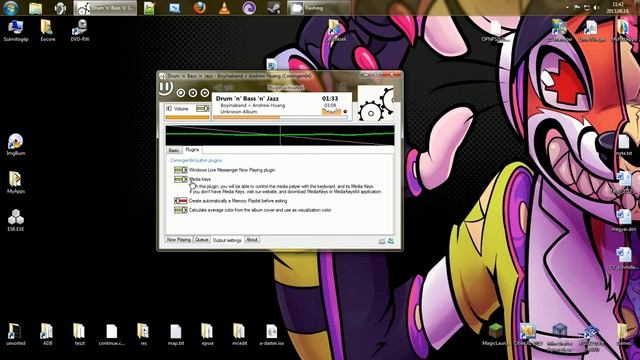
Task: Click the grey icon at the player's bottom right
Action: [382, 241]
